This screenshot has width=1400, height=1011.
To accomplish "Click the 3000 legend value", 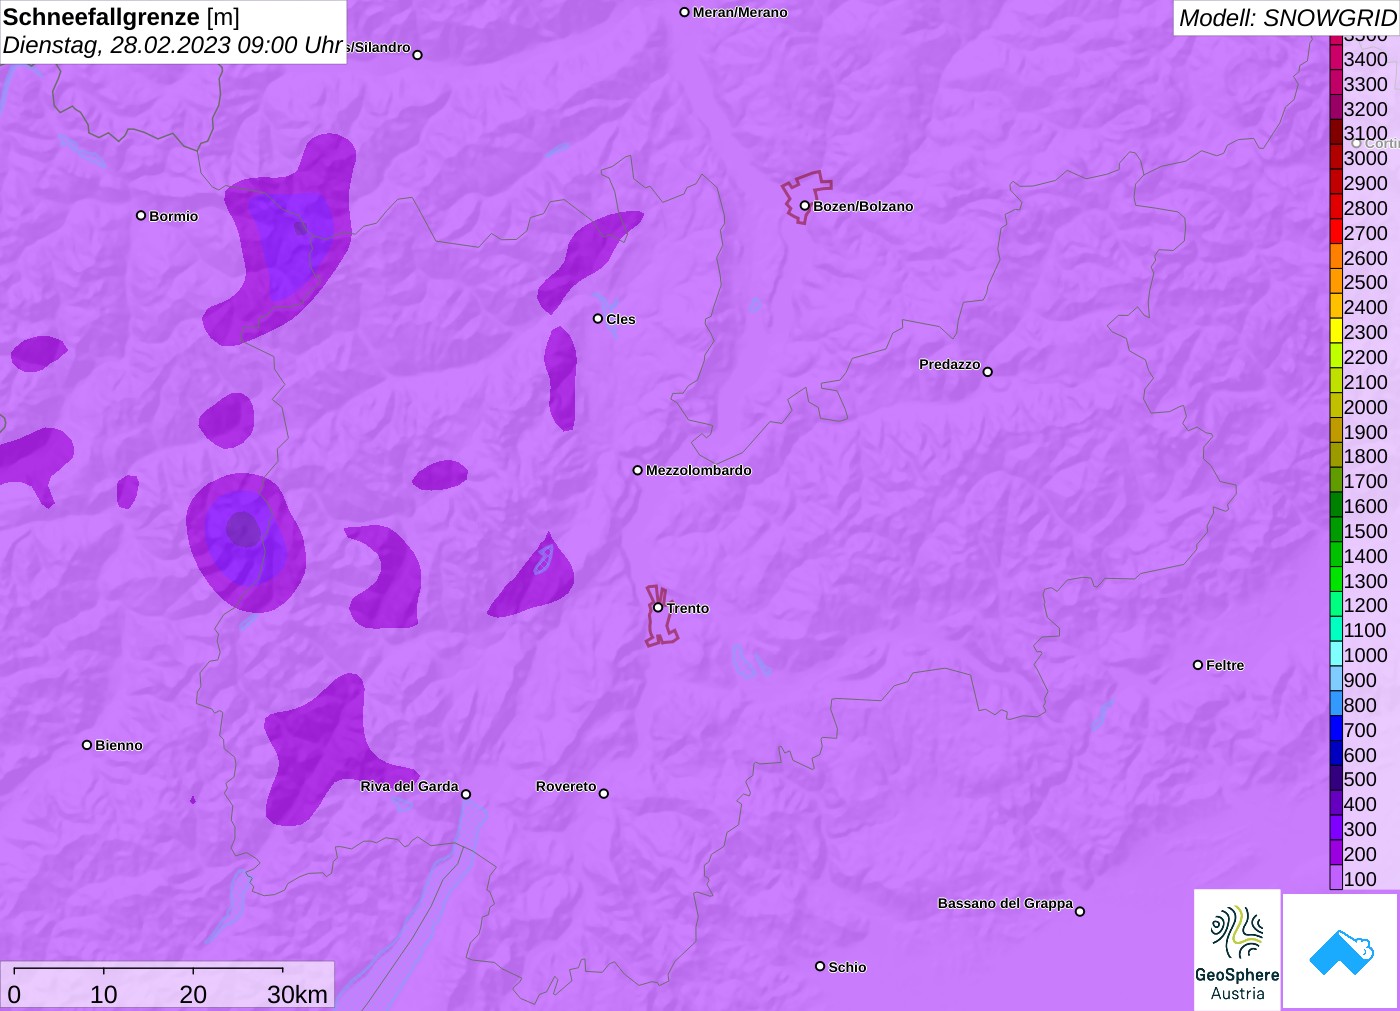I will (1365, 158).
